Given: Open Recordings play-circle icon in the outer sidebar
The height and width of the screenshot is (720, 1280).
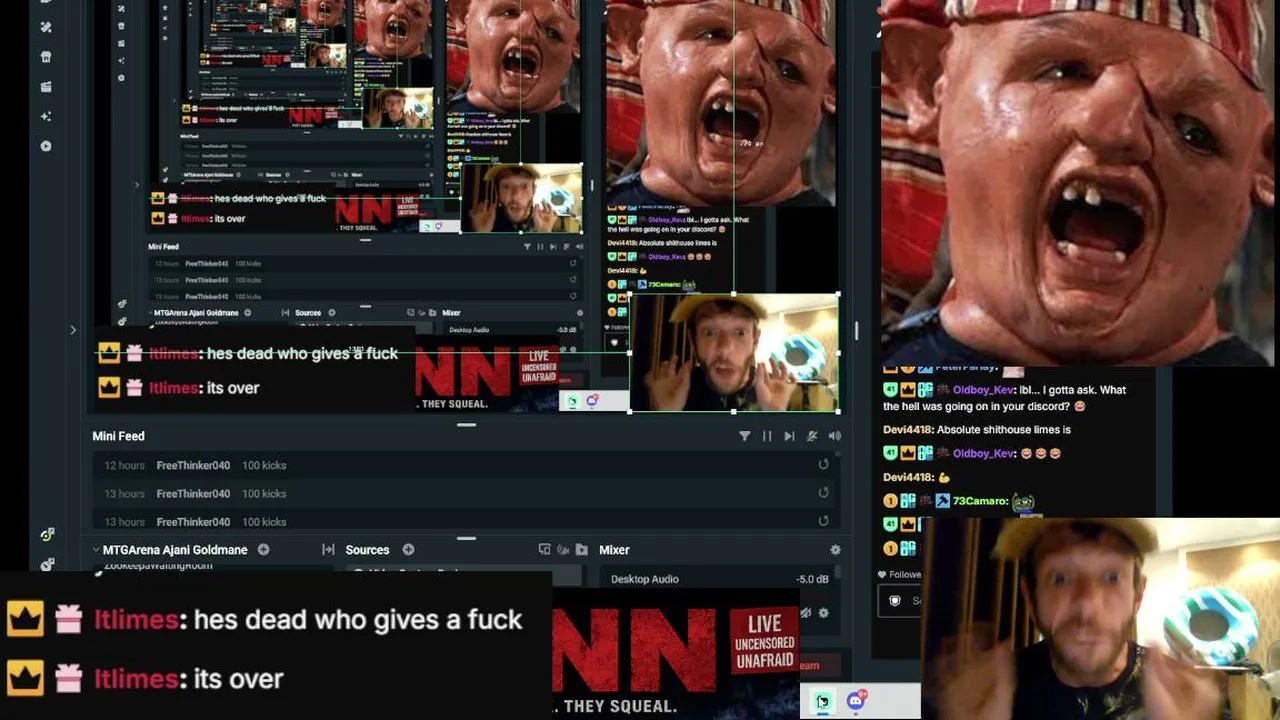Looking at the screenshot, I should (x=46, y=146).
